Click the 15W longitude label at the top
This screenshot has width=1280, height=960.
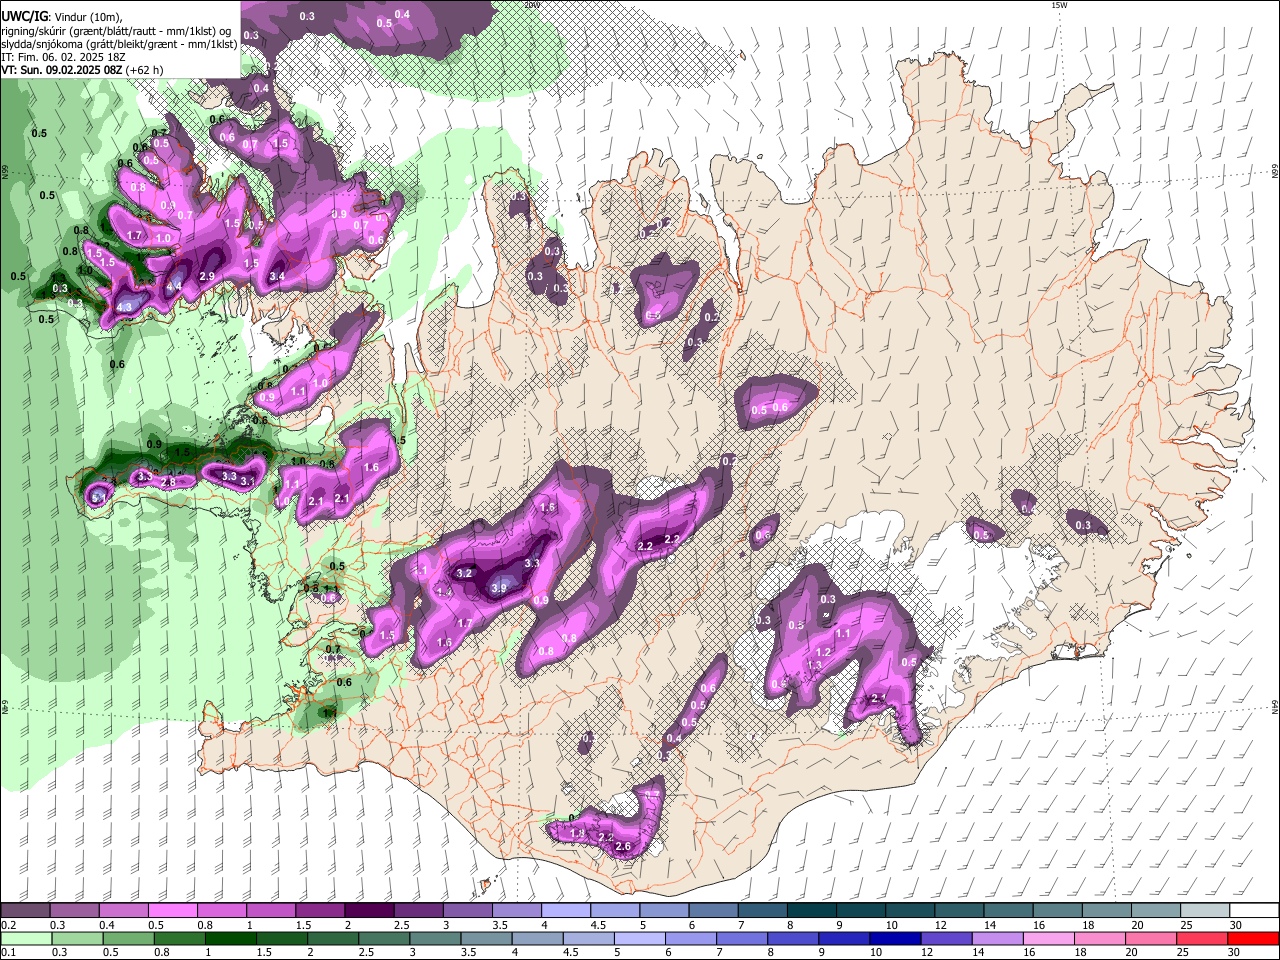pyautogui.click(x=1058, y=5)
